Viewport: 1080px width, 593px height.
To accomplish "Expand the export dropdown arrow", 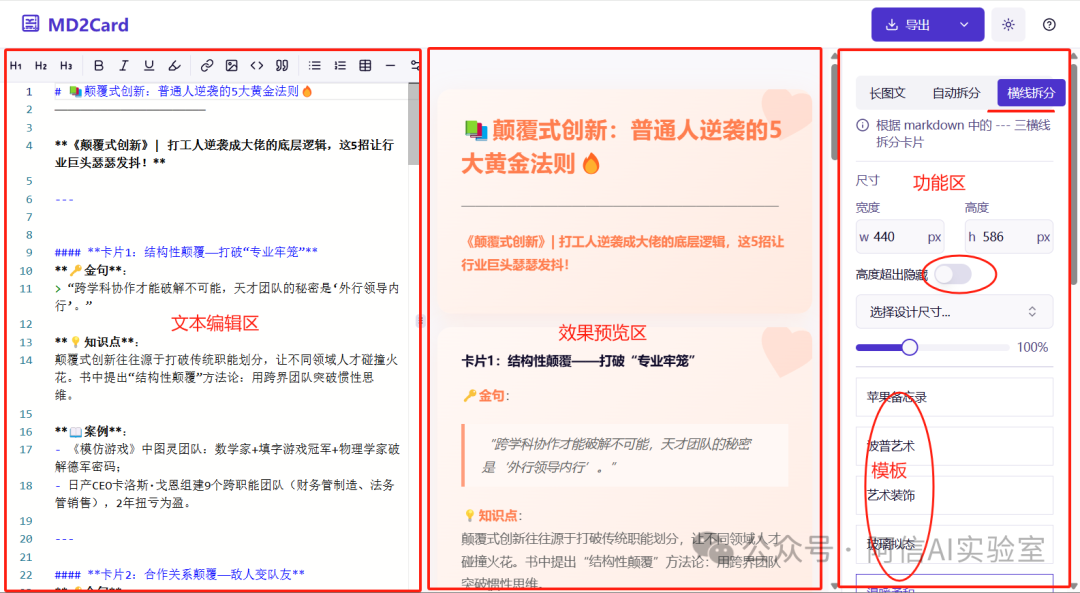I will pyautogui.click(x=964, y=25).
